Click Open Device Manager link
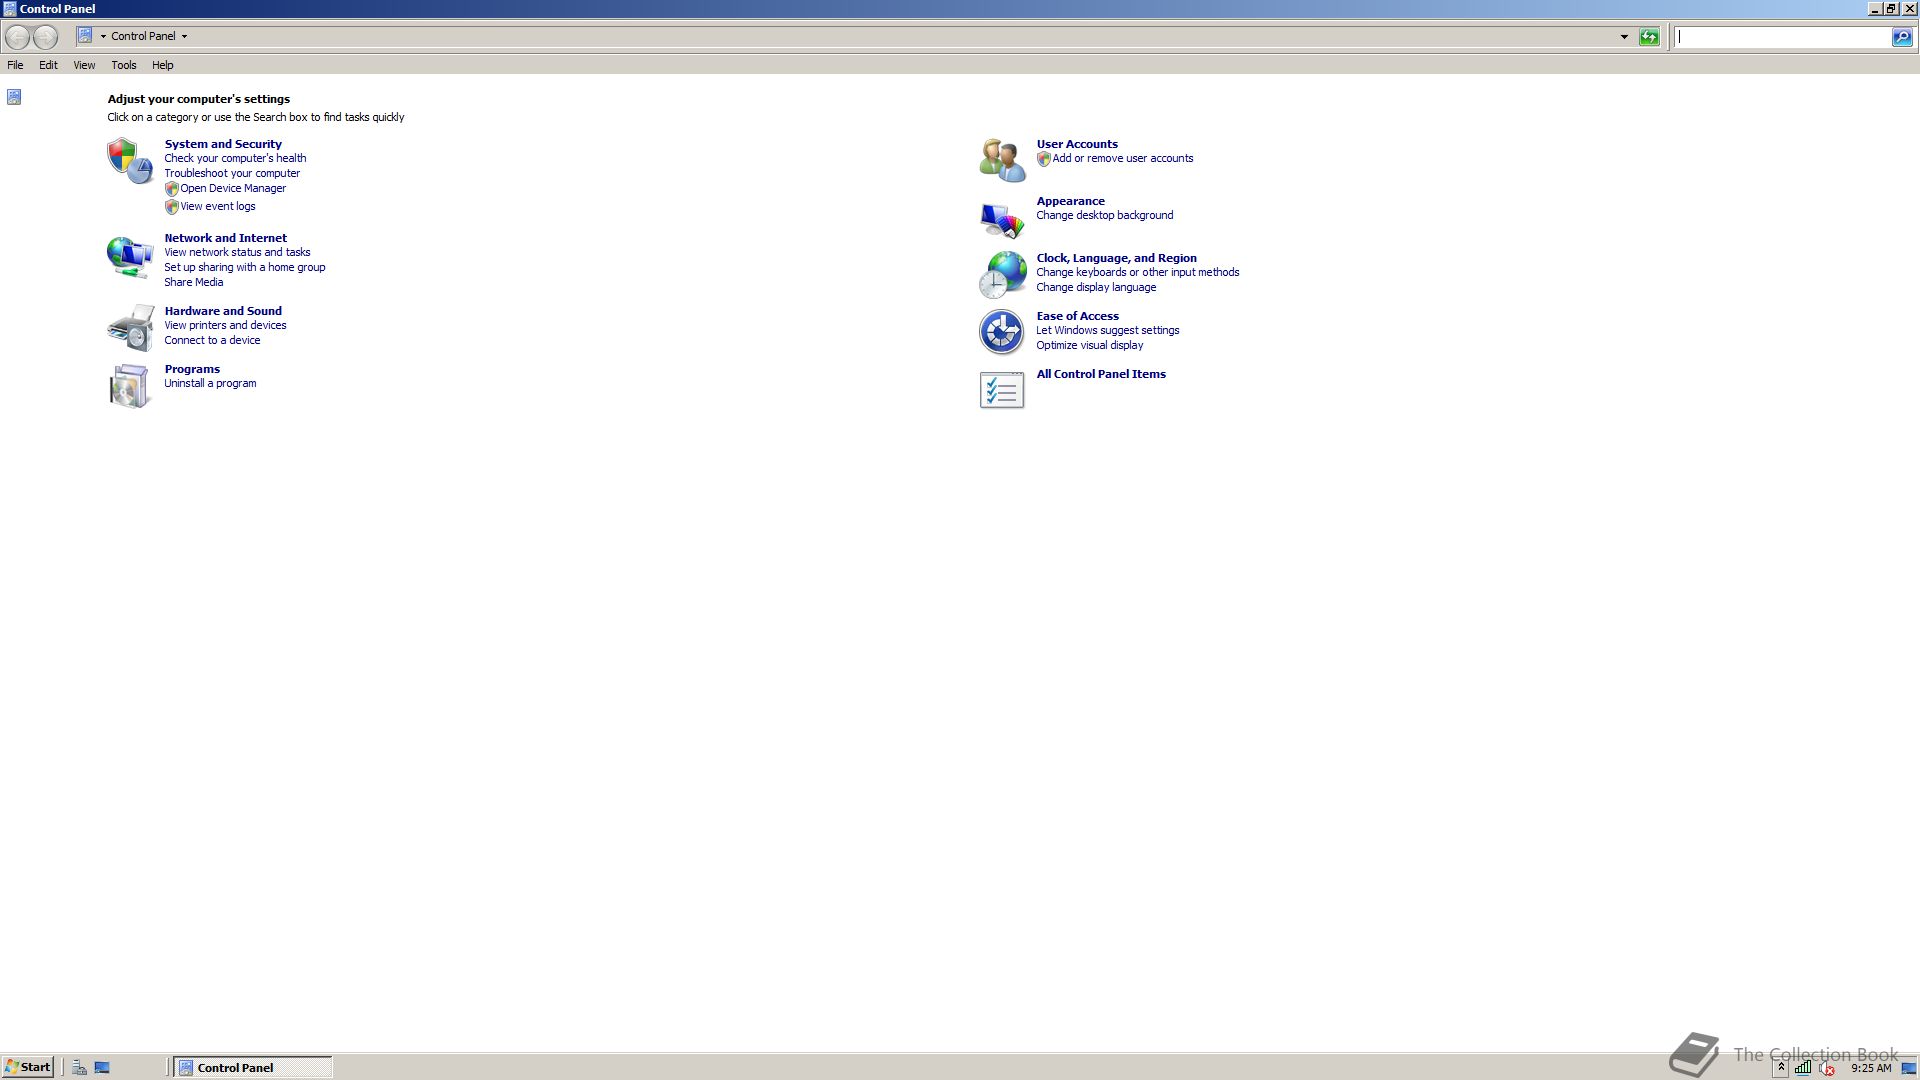 233,188
